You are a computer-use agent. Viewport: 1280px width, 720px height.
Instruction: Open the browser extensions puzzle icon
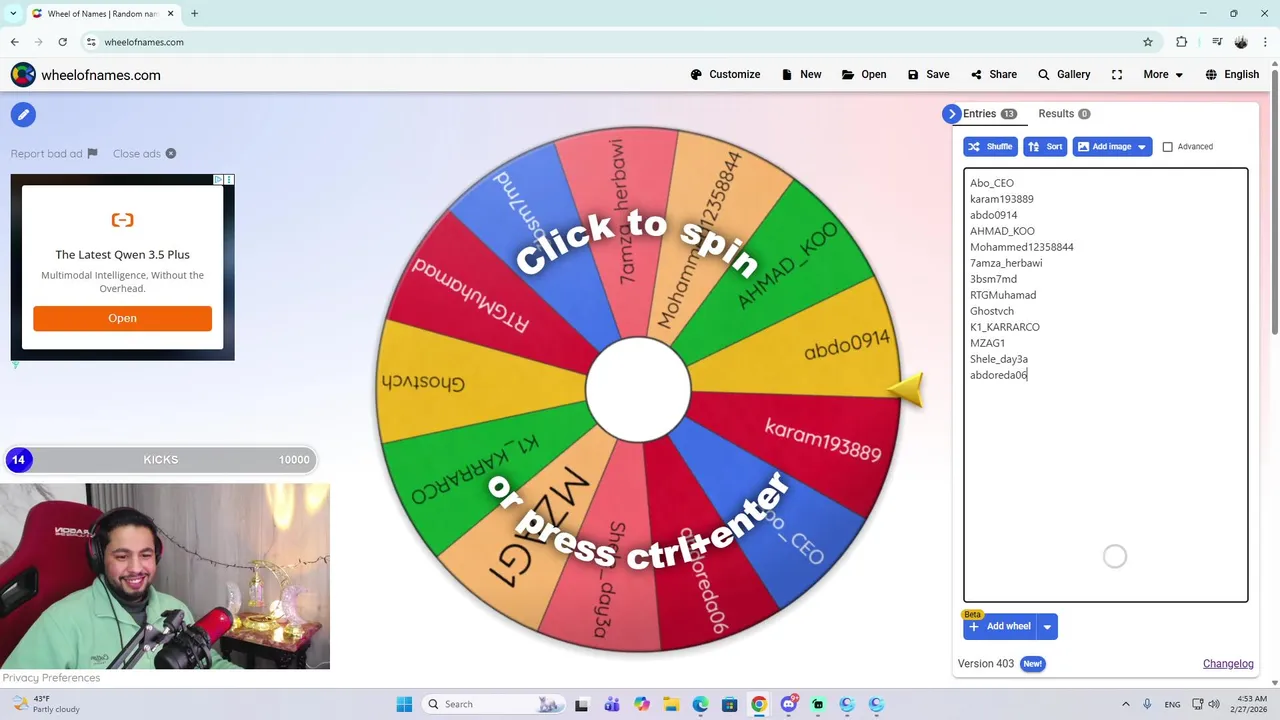tap(1182, 42)
